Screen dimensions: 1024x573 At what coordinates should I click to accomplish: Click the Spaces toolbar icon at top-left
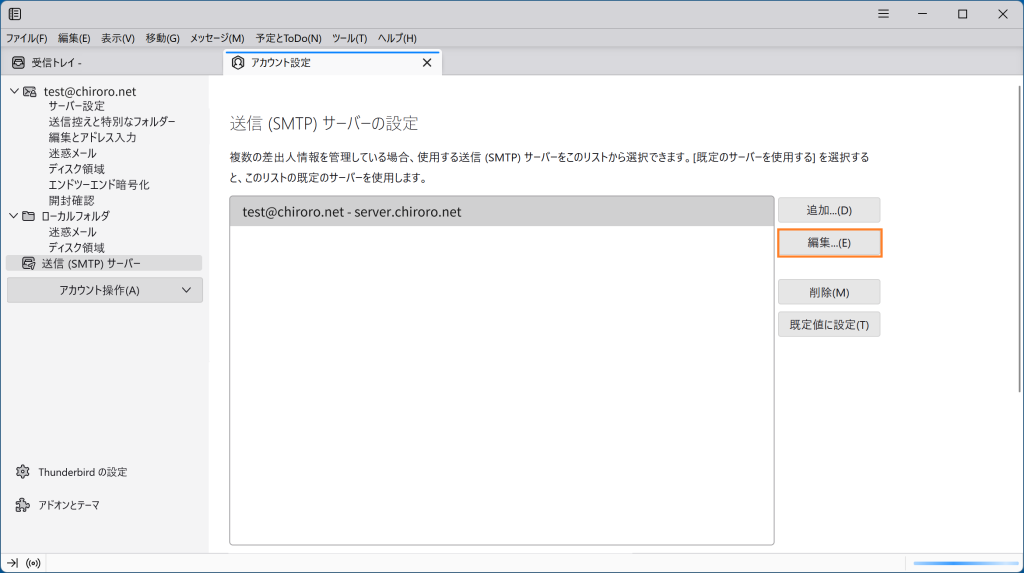[15, 14]
